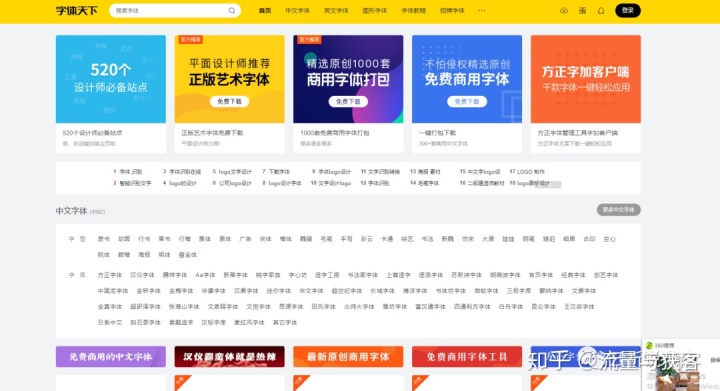Screen dimensions: 720x391
Task: Open the 图形字体 navigation tab
Action: click(x=375, y=11)
